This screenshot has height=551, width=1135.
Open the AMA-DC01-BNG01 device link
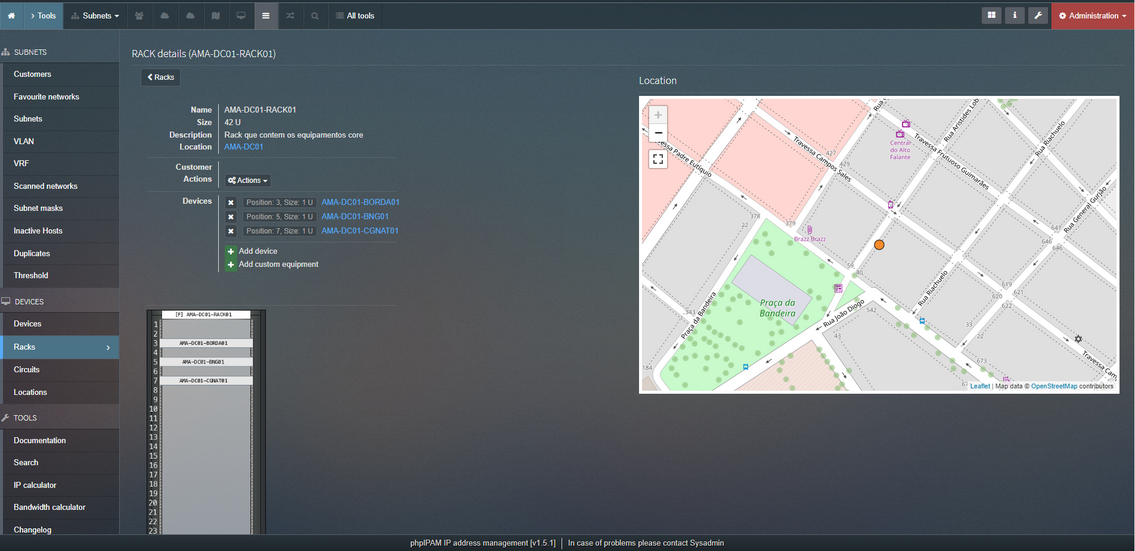(355, 216)
